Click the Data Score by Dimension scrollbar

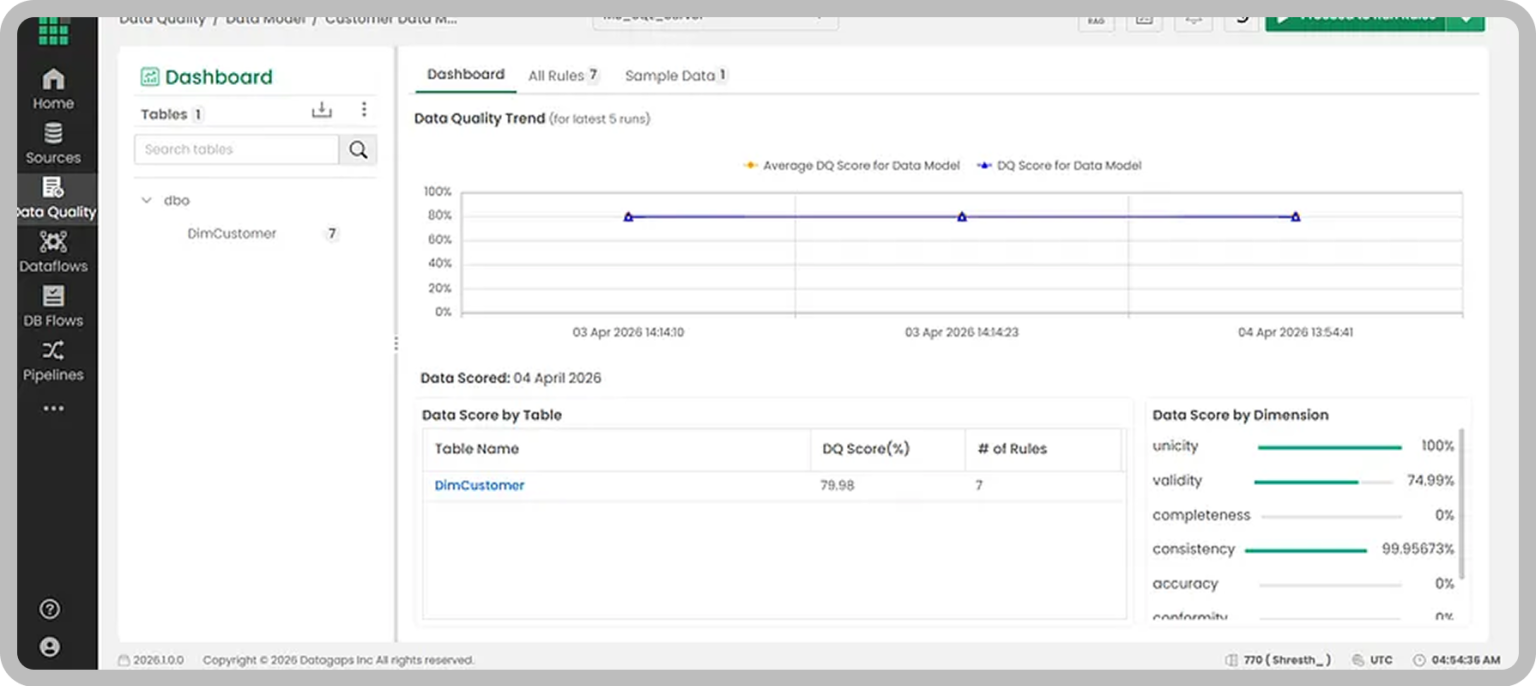pos(1462,503)
